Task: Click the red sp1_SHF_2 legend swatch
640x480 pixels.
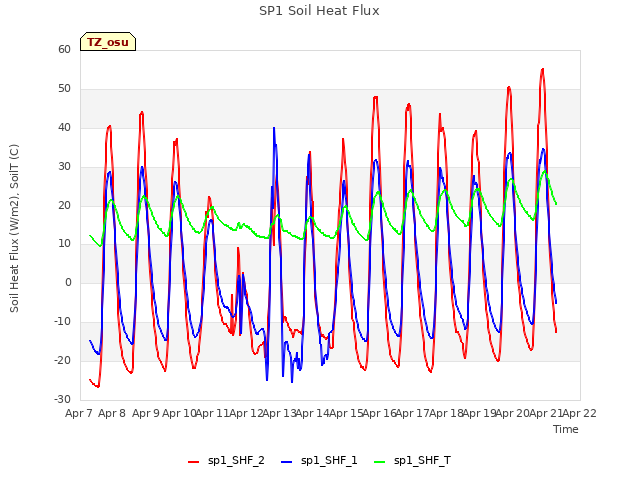Action: point(193,462)
